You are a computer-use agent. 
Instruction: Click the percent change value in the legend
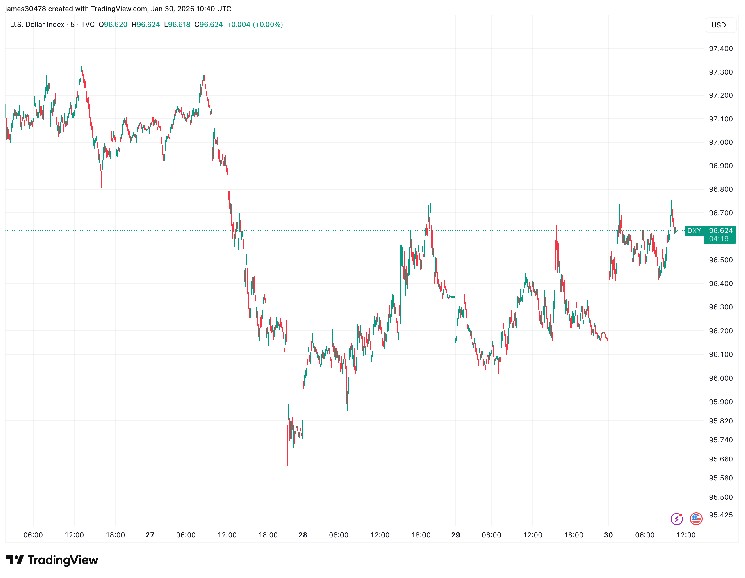coord(265,23)
